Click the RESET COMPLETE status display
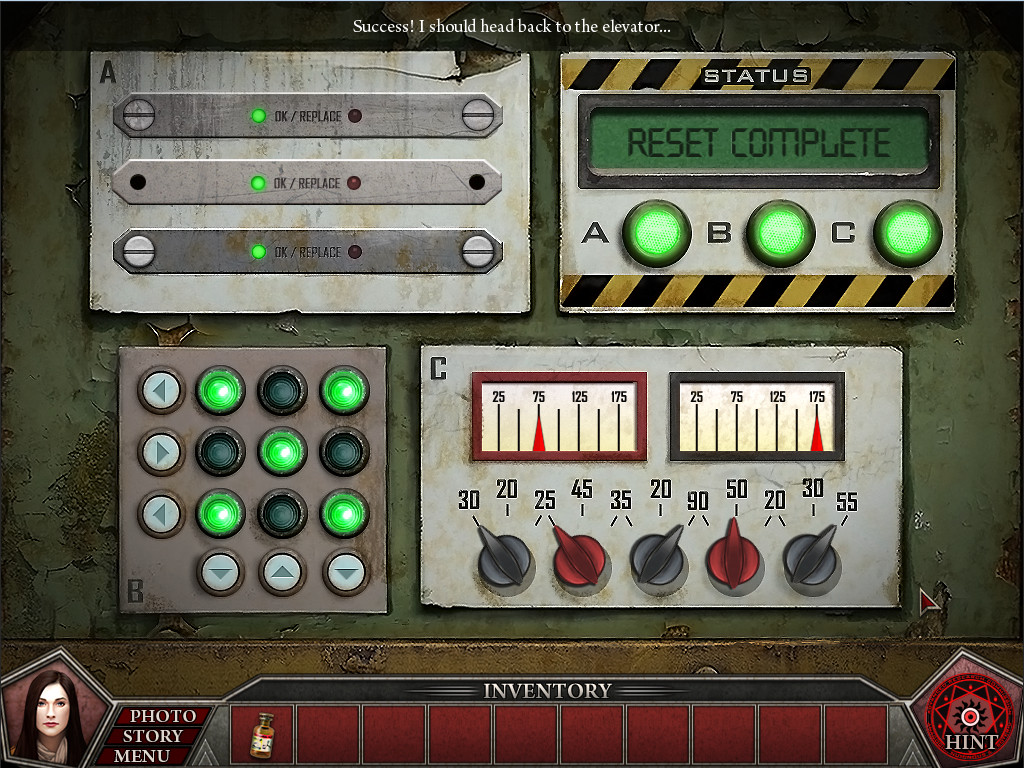Screen dimensions: 1024x768 point(757,143)
